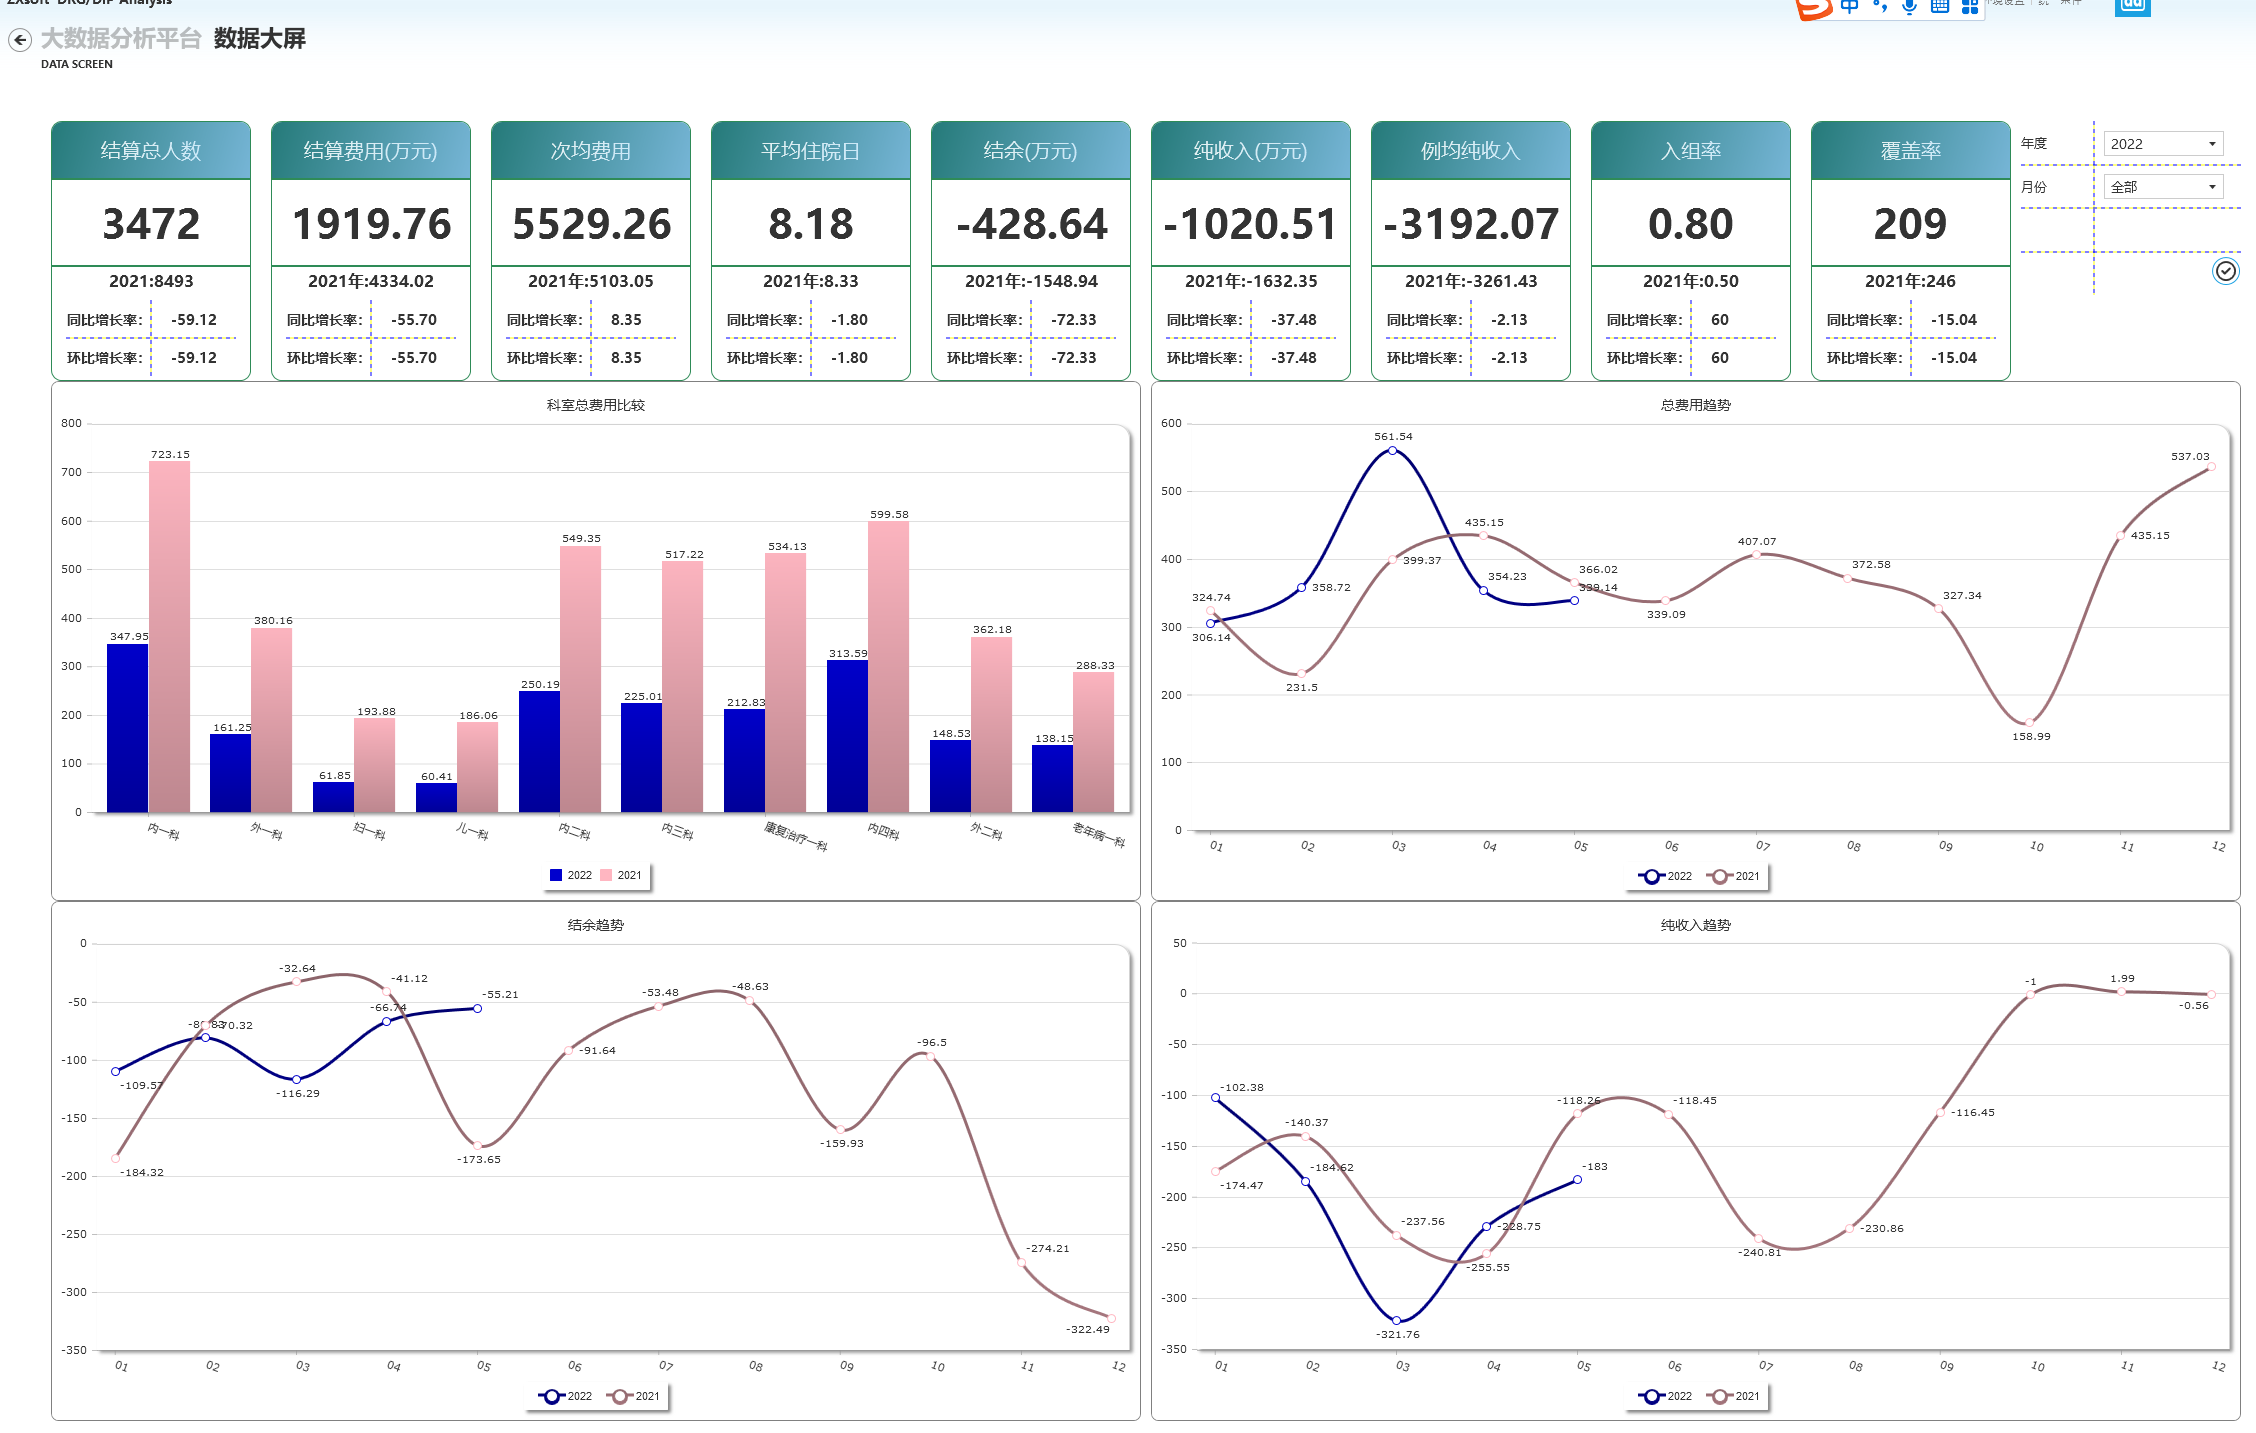Click the -428.64 balance value

pos(1031,224)
